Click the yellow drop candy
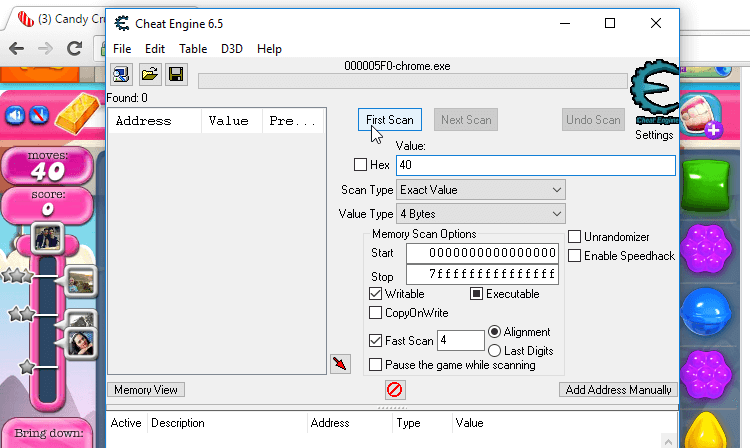This screenshot has height=448, width=750. [x=706, y=430]
